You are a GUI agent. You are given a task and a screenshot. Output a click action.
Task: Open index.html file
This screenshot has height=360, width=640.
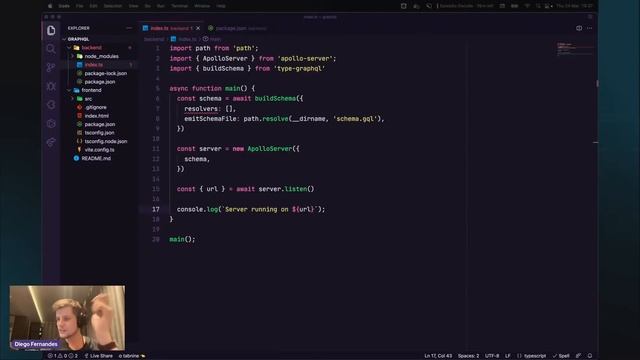[x=97, y=116]
